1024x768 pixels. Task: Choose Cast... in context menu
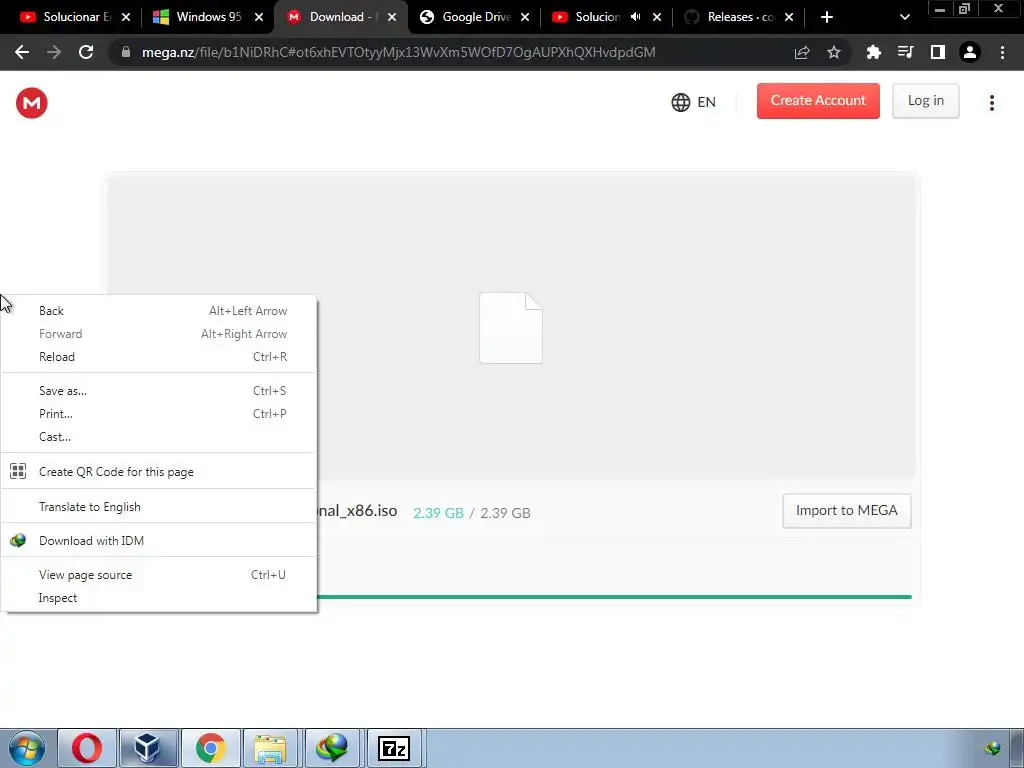(x=159, y=436)
